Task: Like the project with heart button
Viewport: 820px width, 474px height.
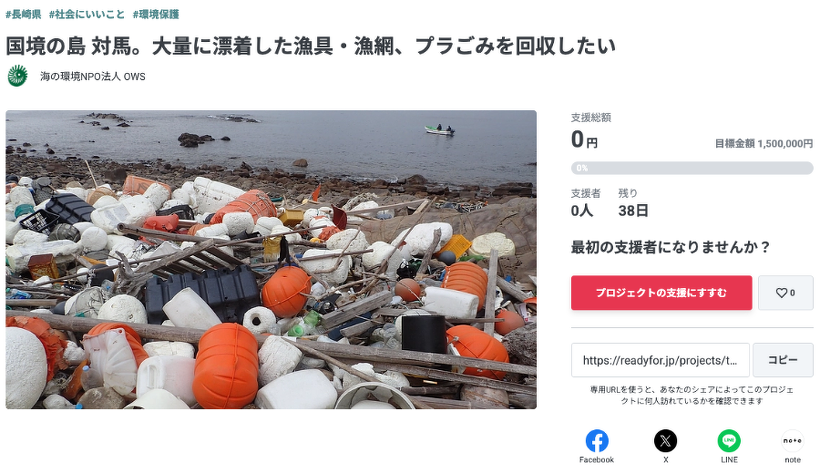Action: (x=785, y=293)
